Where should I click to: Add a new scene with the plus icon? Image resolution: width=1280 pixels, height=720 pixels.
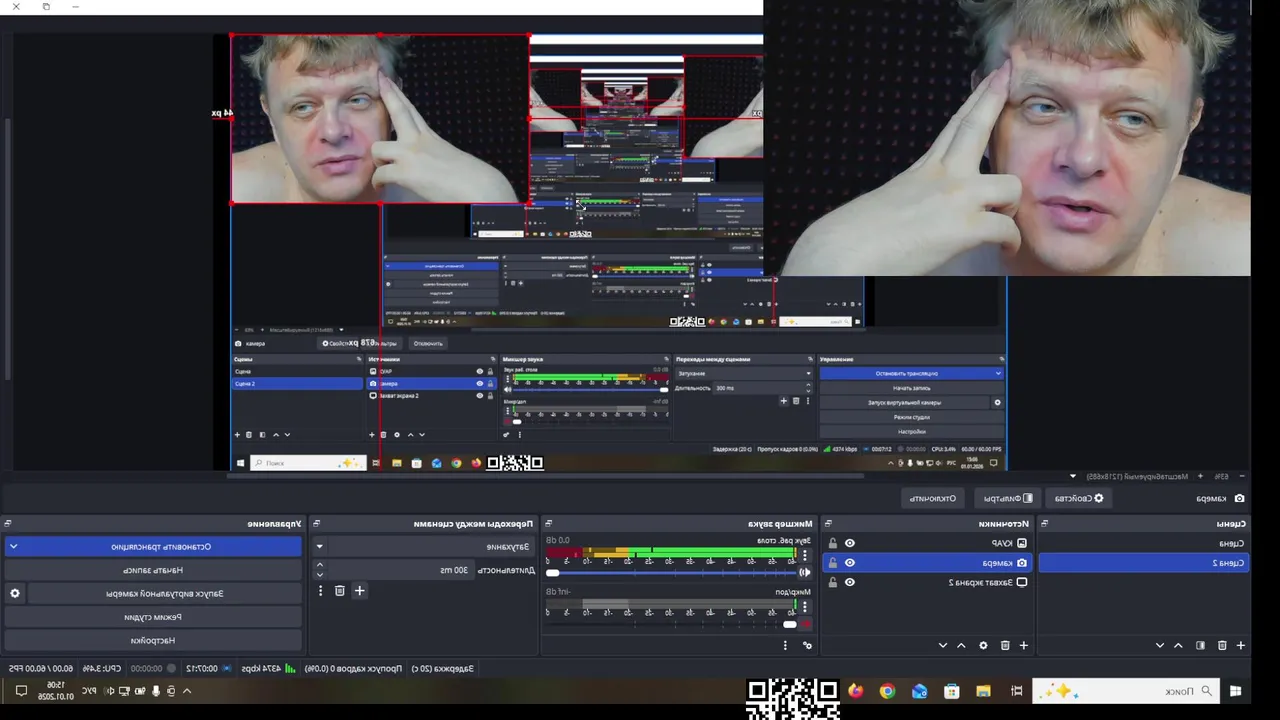coord(1241,646)
